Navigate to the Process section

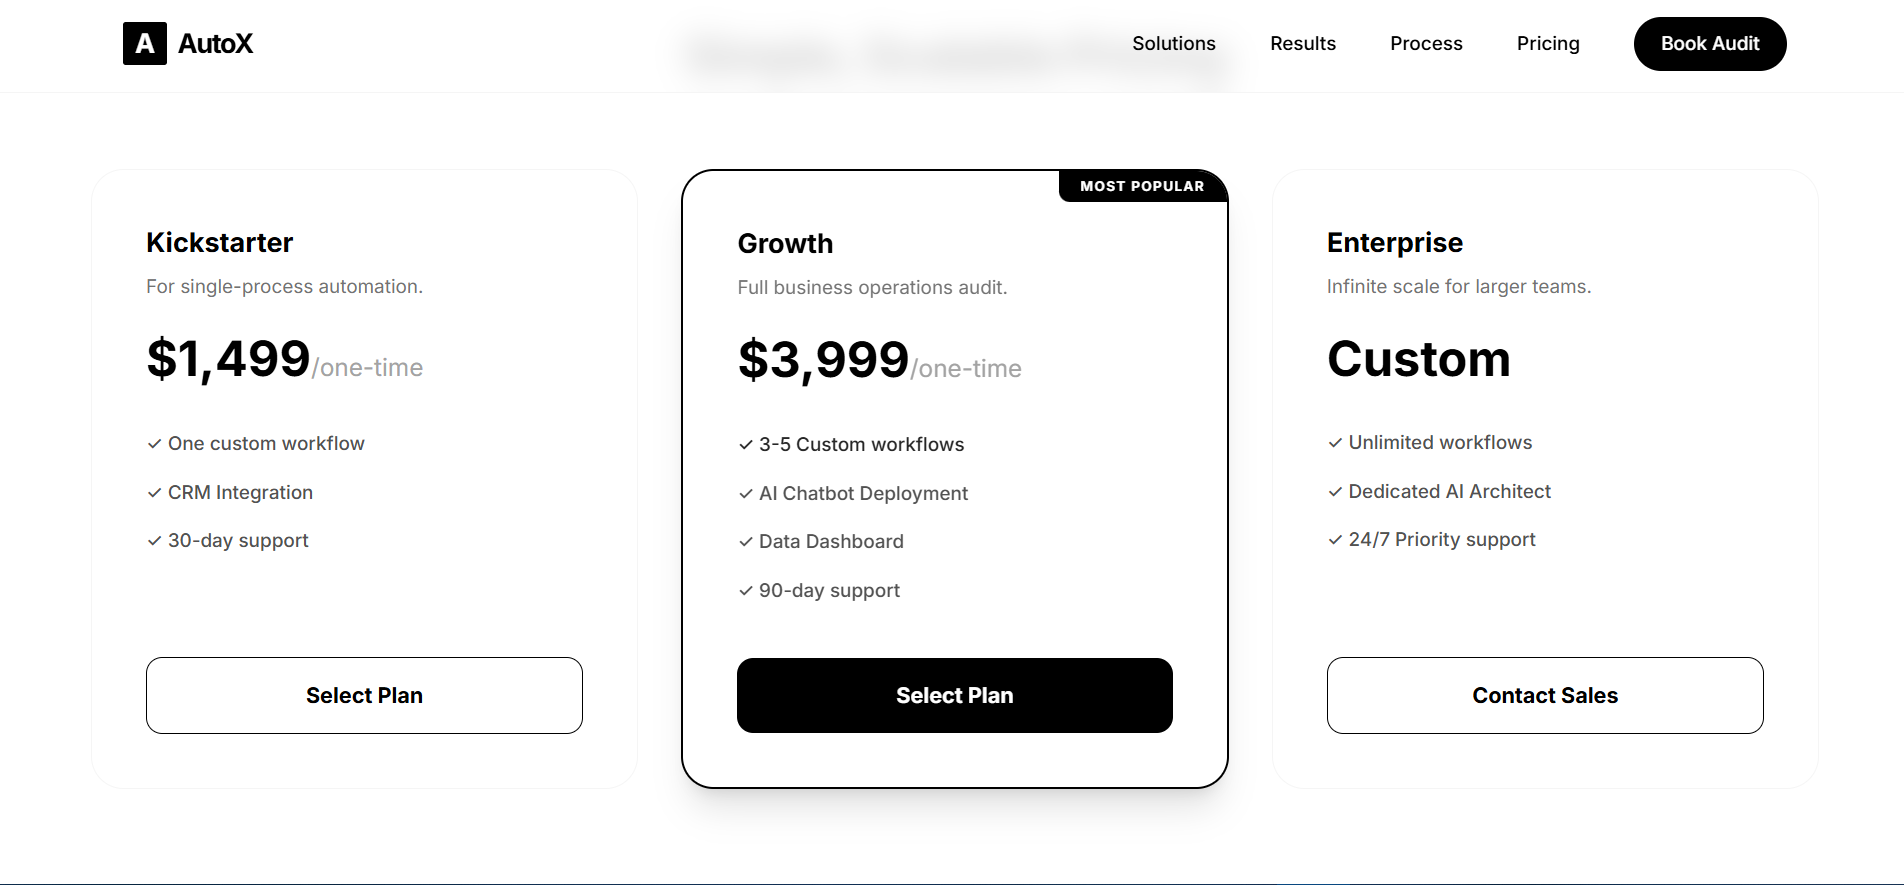(x=1426, y=43)
